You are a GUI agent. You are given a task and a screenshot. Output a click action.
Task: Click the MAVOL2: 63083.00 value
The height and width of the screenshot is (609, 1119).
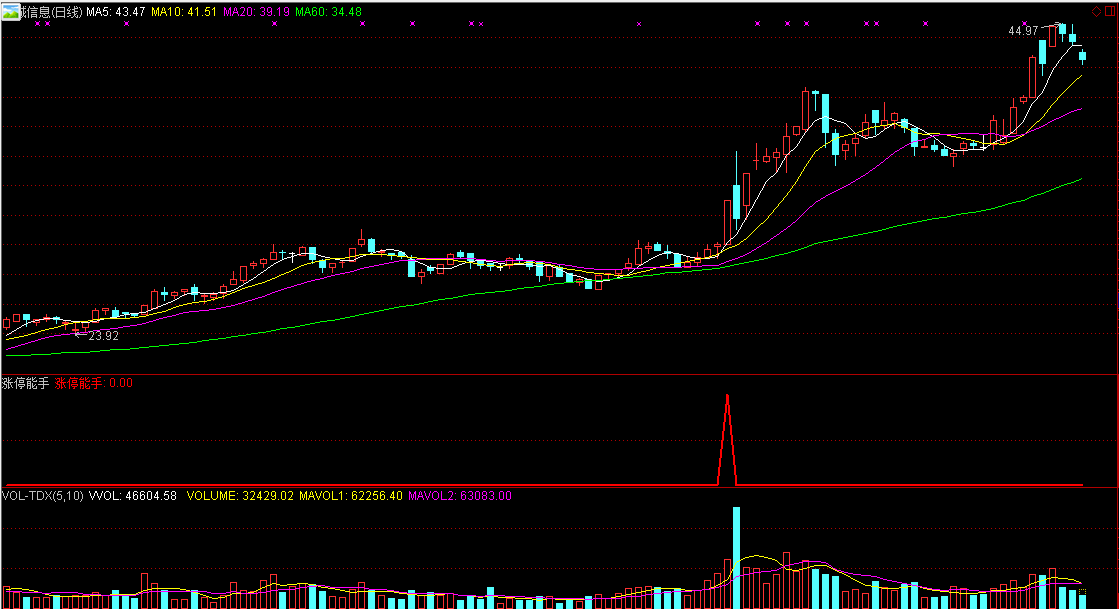(460, 495)
